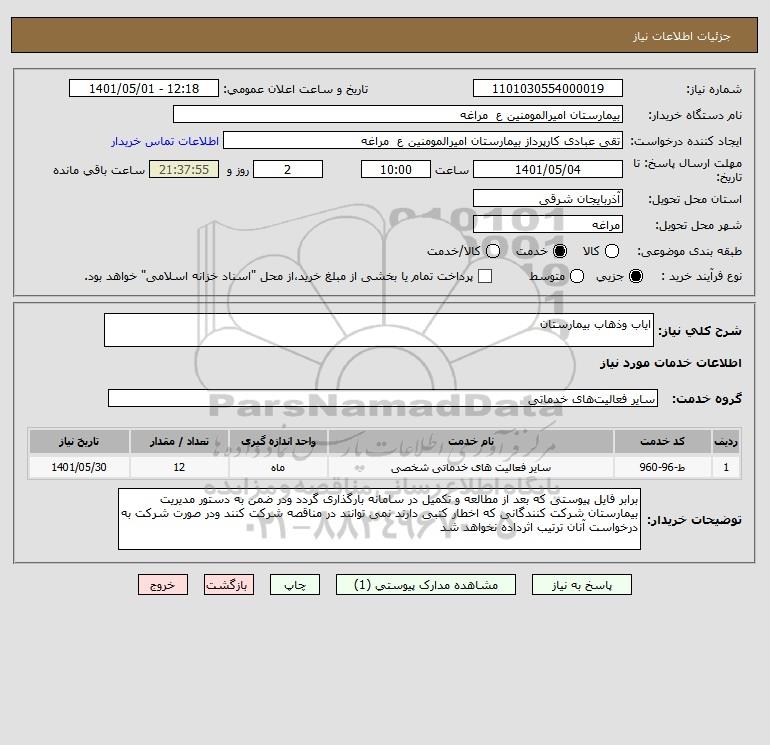Click the delivery province field آذربایجان شرقی
Viewport: 770px width, 745px height.
(548, 198)
